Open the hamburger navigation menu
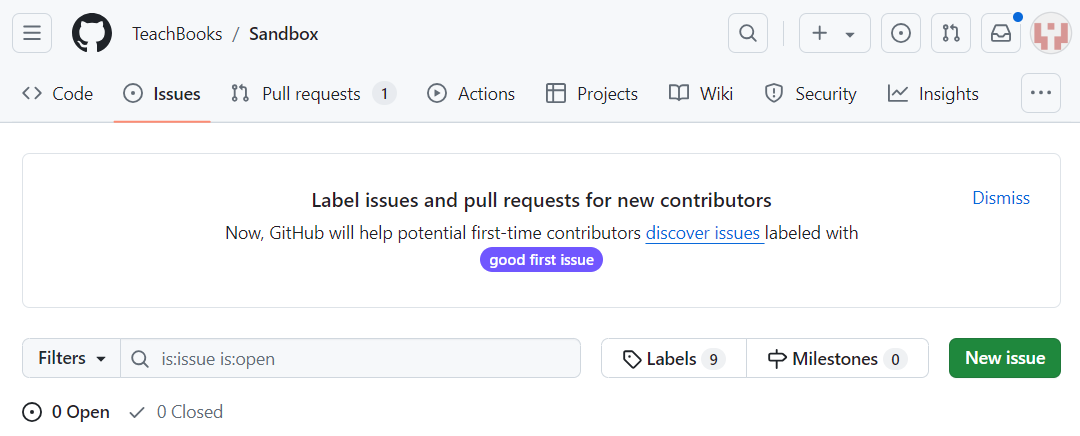Viewport: 1080px width, 436px height. (32, 33)
